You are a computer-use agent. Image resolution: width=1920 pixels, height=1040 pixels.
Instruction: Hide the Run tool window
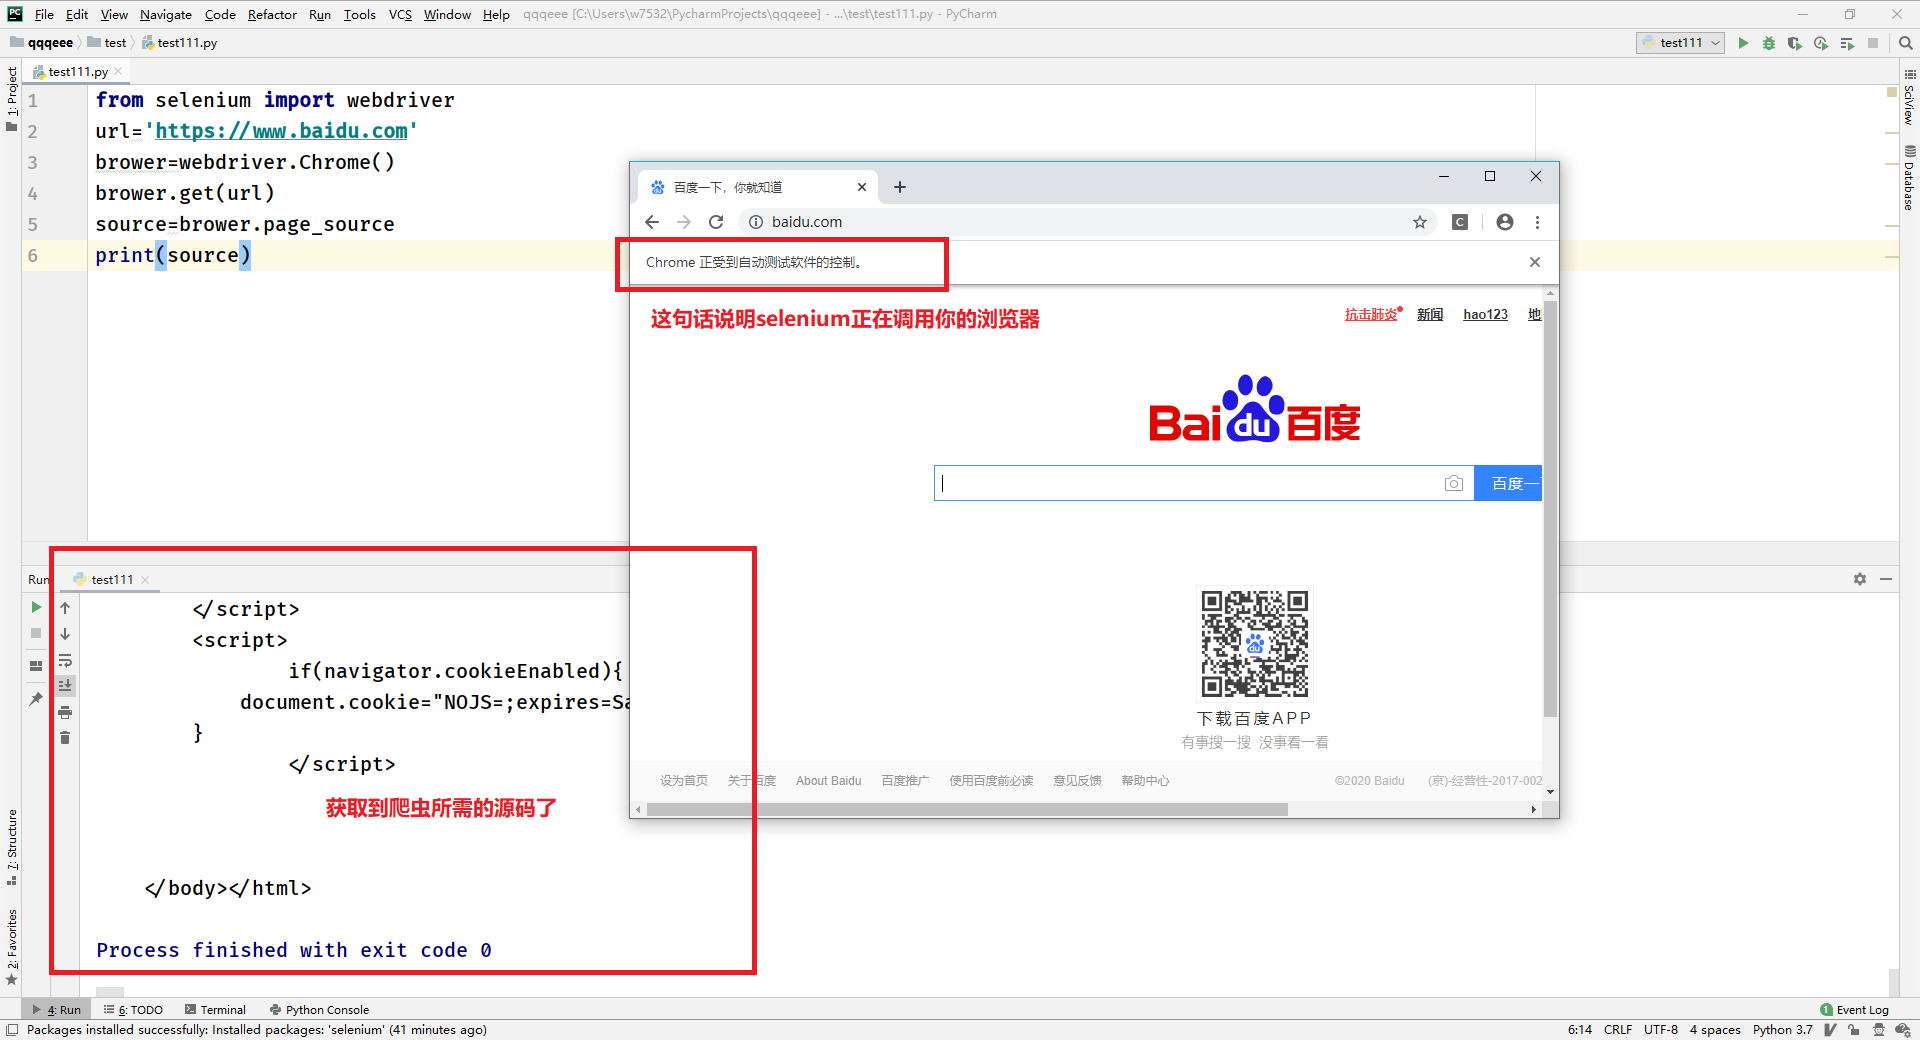point(1886,579)
